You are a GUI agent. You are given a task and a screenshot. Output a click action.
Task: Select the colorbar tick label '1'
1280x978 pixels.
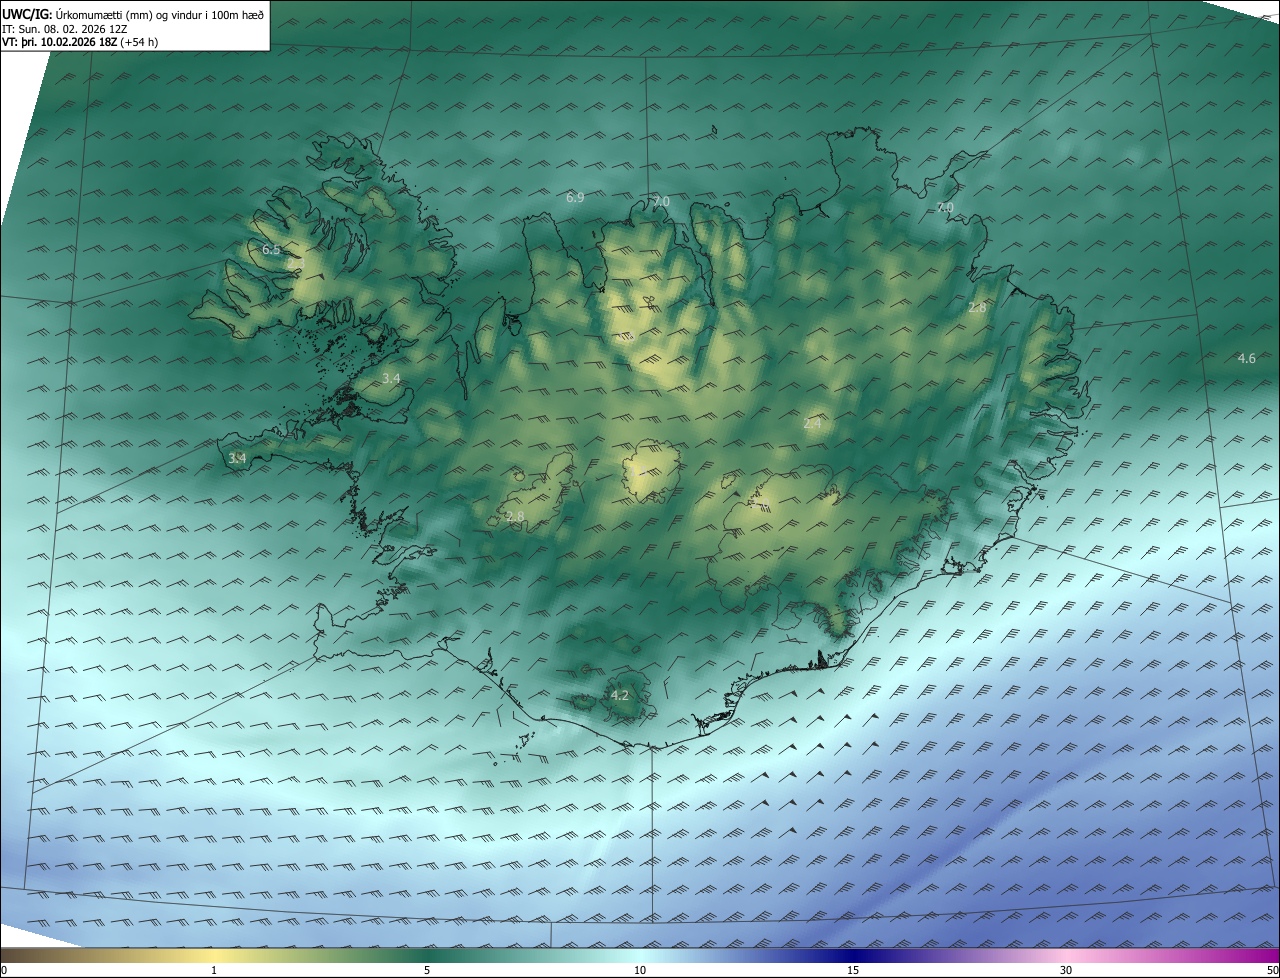point(214,970)
